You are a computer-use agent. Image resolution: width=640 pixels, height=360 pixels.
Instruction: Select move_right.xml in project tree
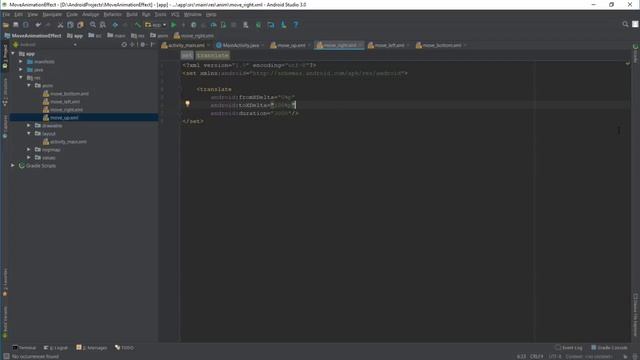(63, 109)
